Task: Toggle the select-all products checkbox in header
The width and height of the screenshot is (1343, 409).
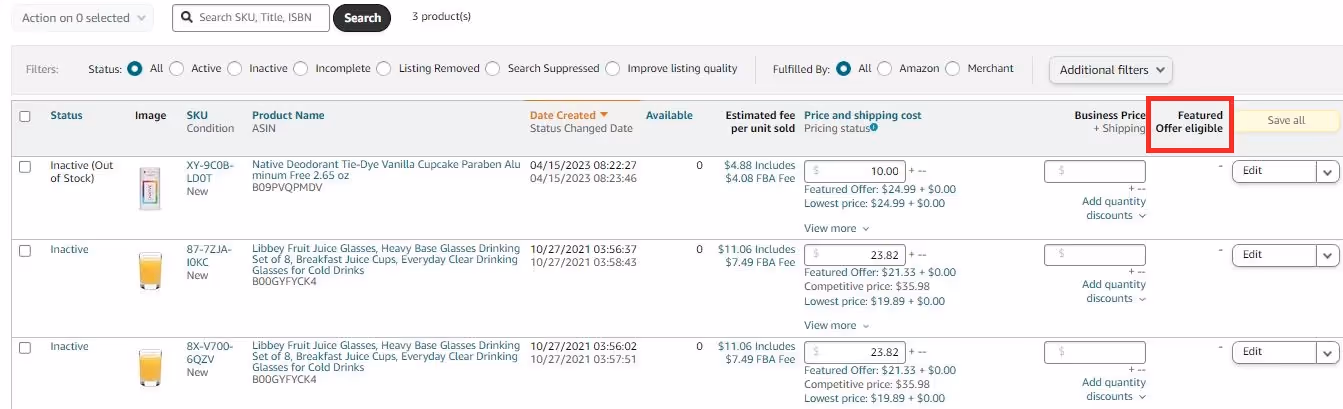Action: pyautogui.click(x=25, y=116)
